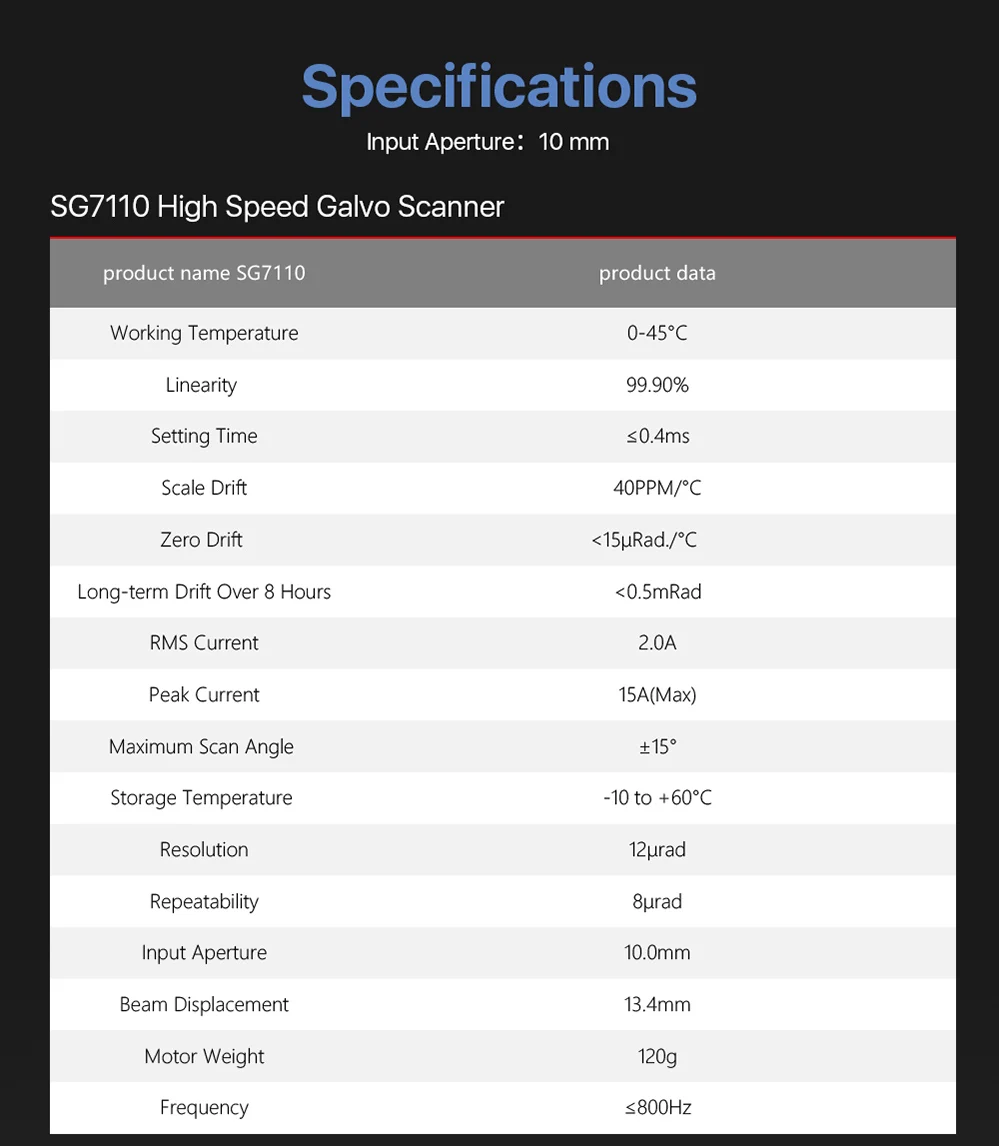Image resolution: width=999 pixels, height=1146 pixels.
Task: Click the Specifications heading
Action: [499, 87]
